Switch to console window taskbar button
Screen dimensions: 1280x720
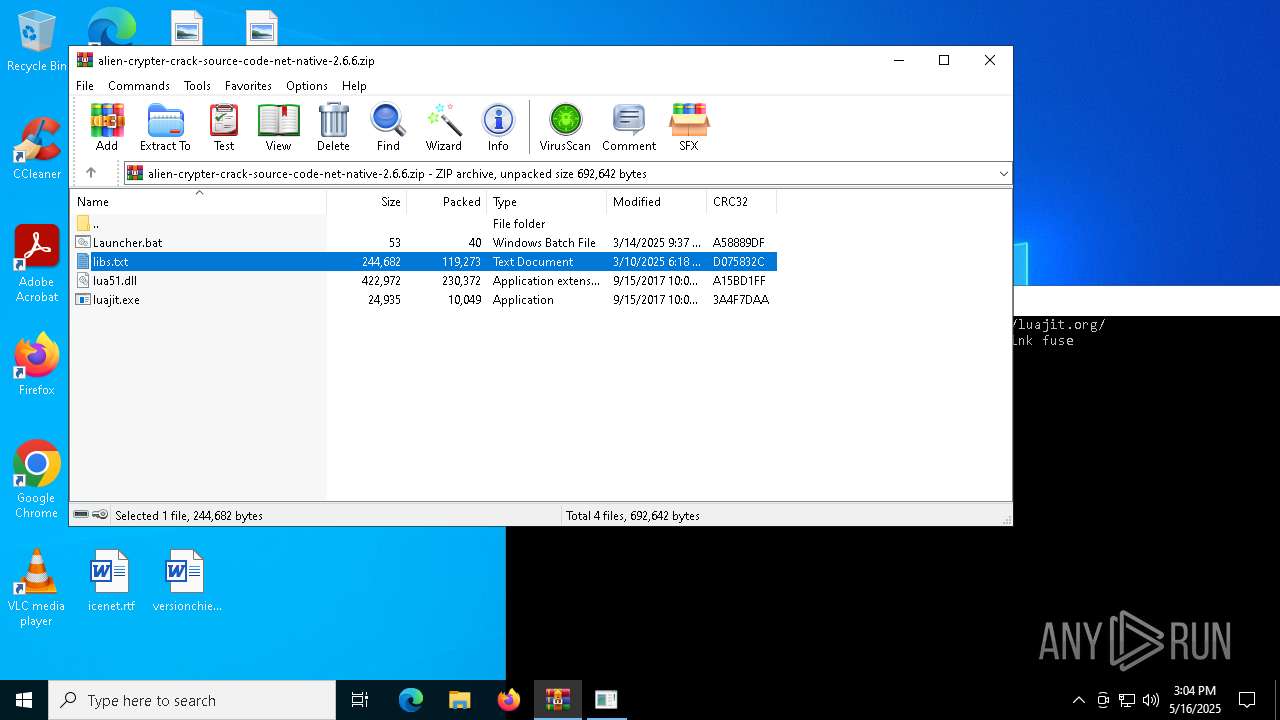606,700
